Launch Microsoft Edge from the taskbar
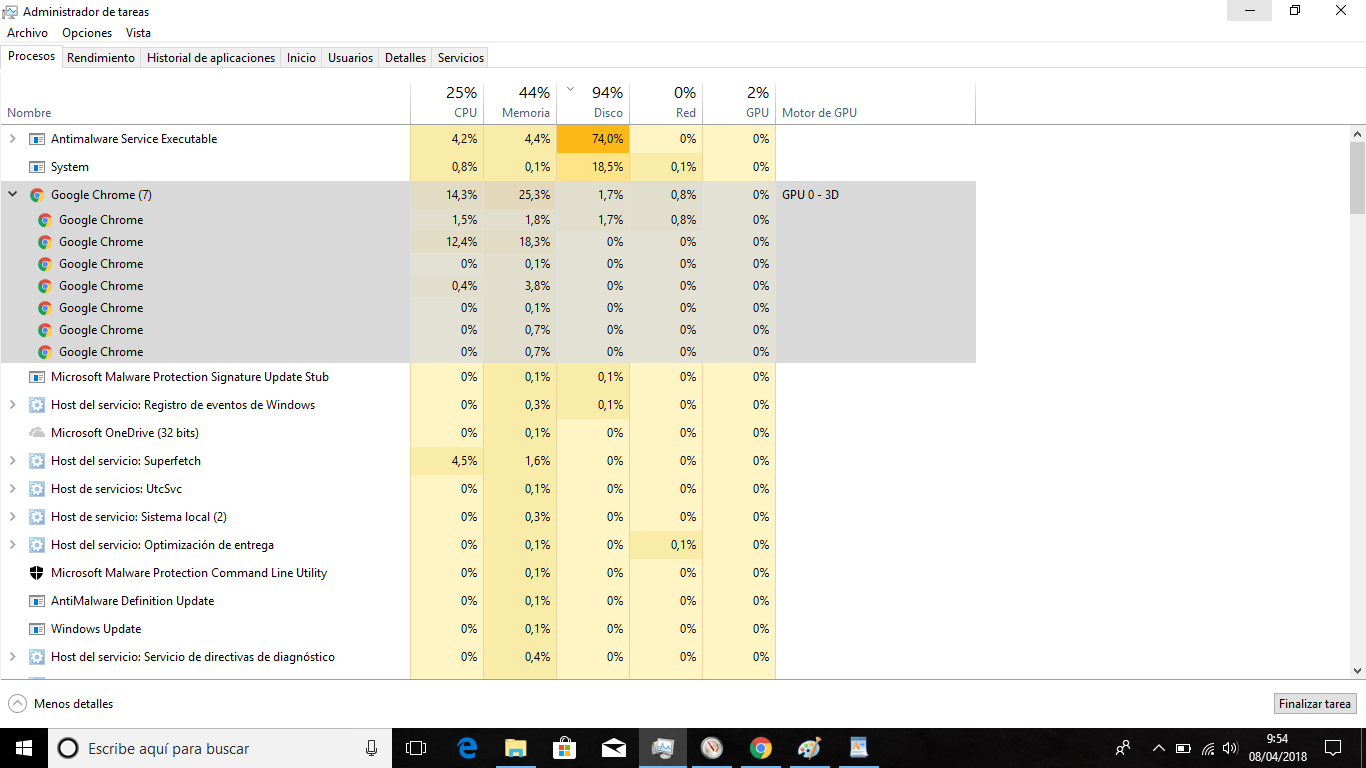Viewport: 1366px width, 768px height. [466, 748]
